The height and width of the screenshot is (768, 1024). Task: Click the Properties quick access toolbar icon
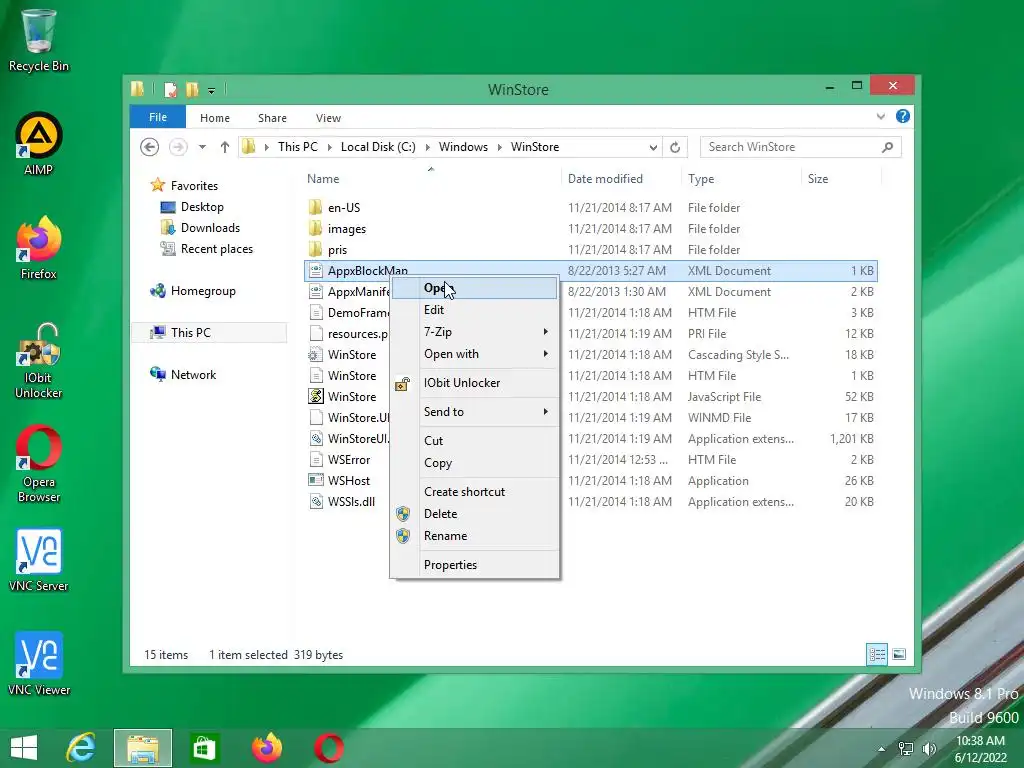(170, 89)
